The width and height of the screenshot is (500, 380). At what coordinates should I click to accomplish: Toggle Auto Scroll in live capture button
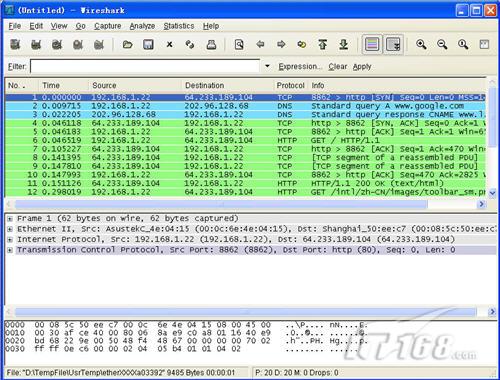click(x=393, y=44)
